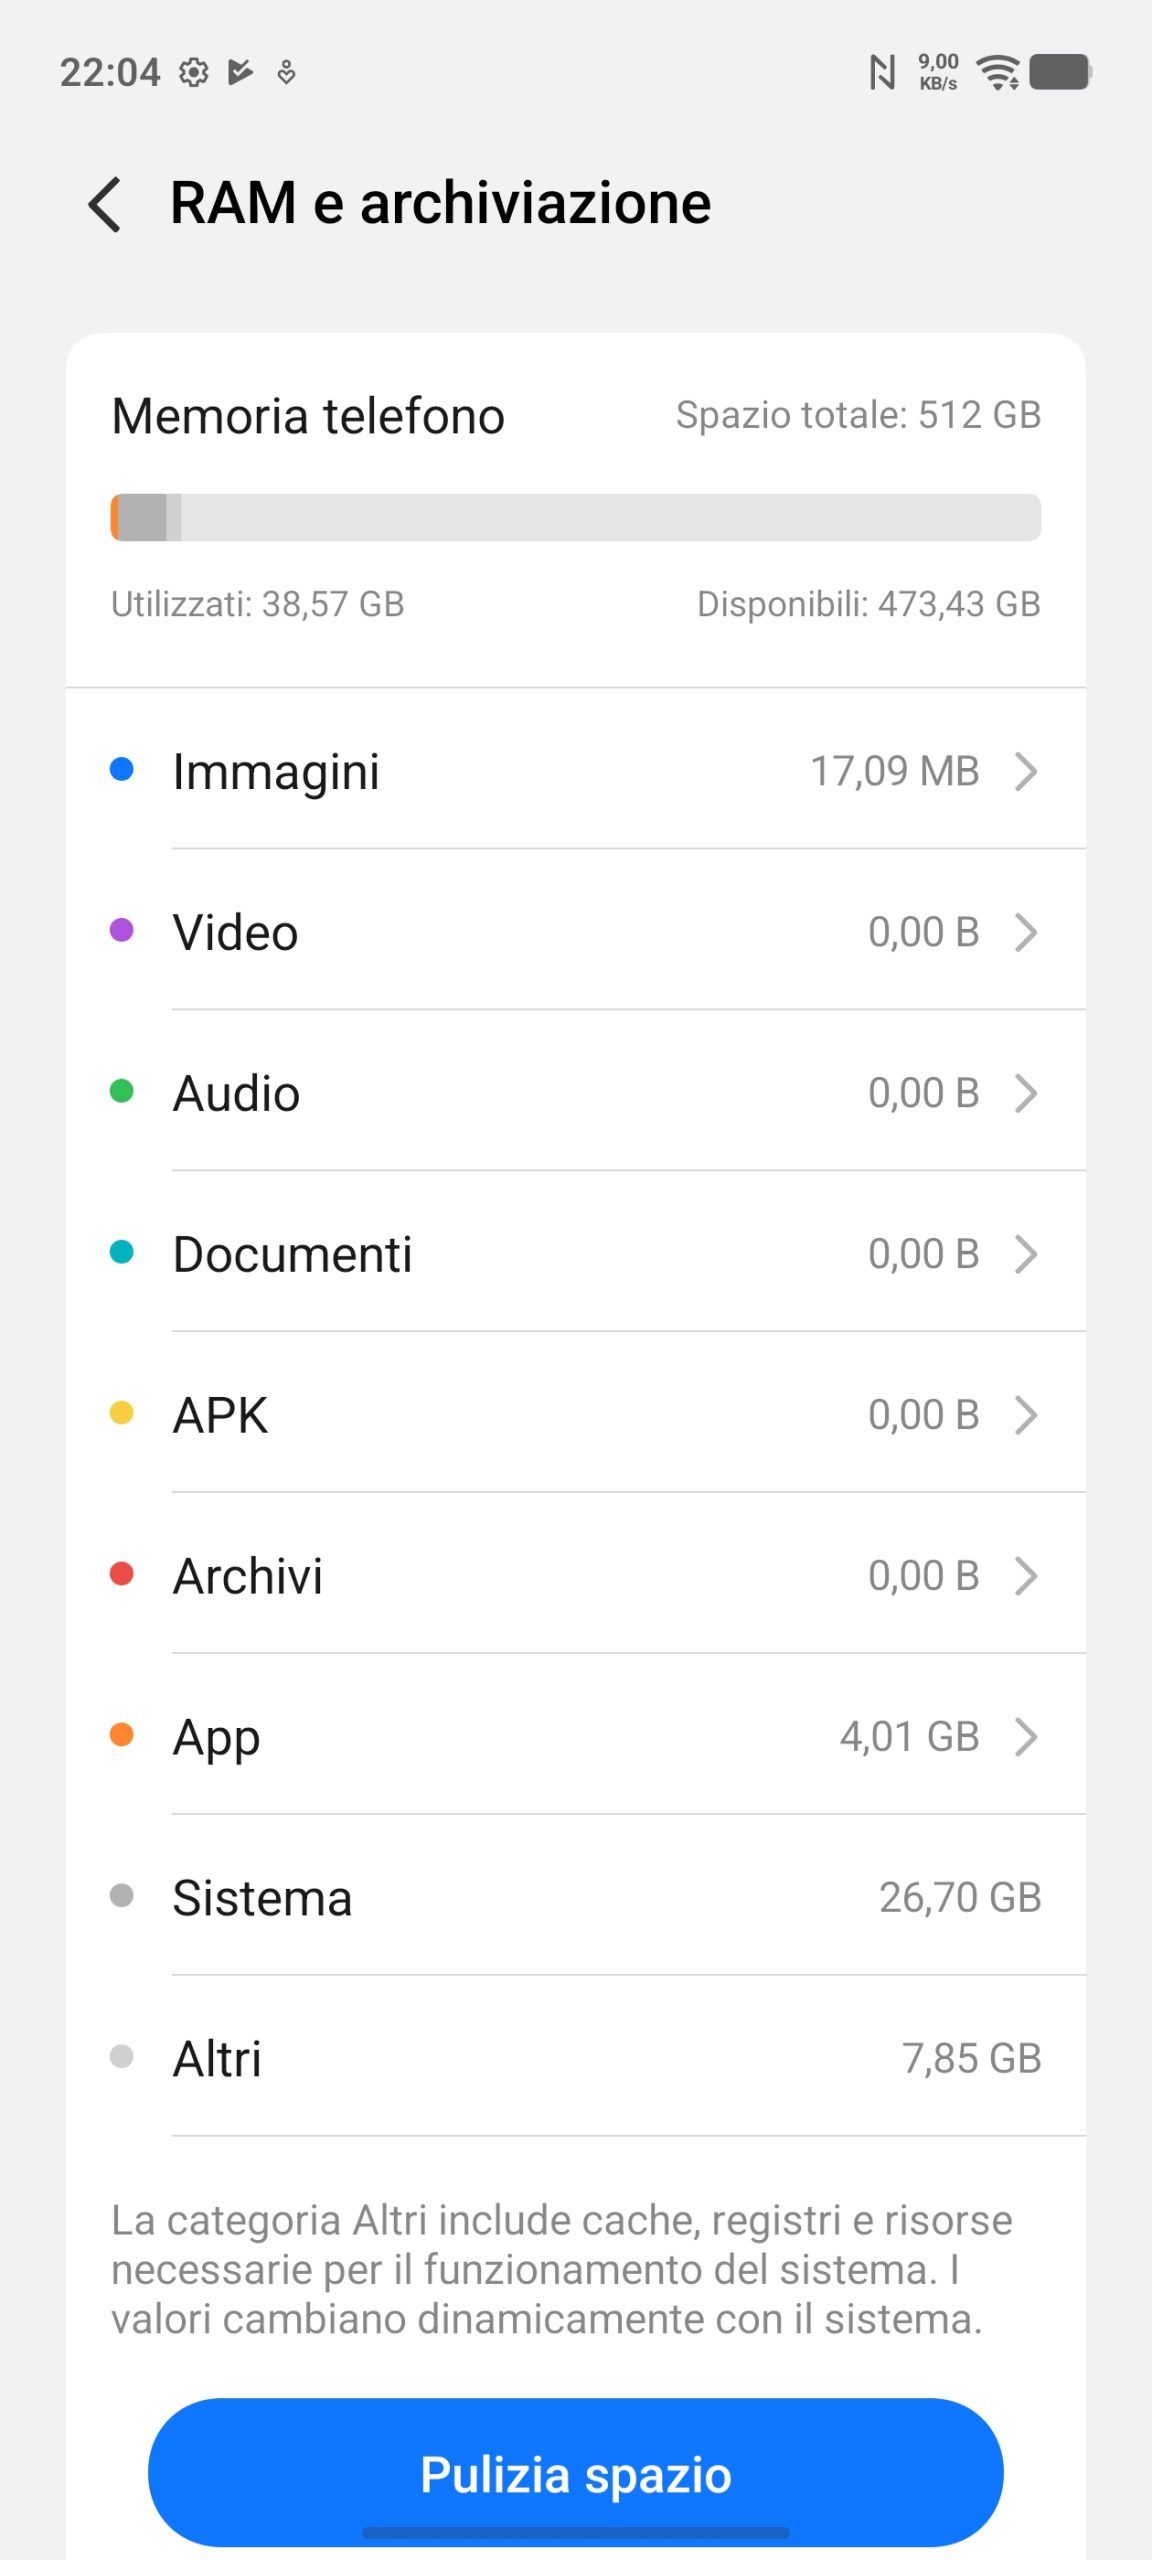Image resolution: width=1152 pixels, height=2560 pixels.
Task: Tap the orange dot beside App
Action: click(x=121, y=1735)
